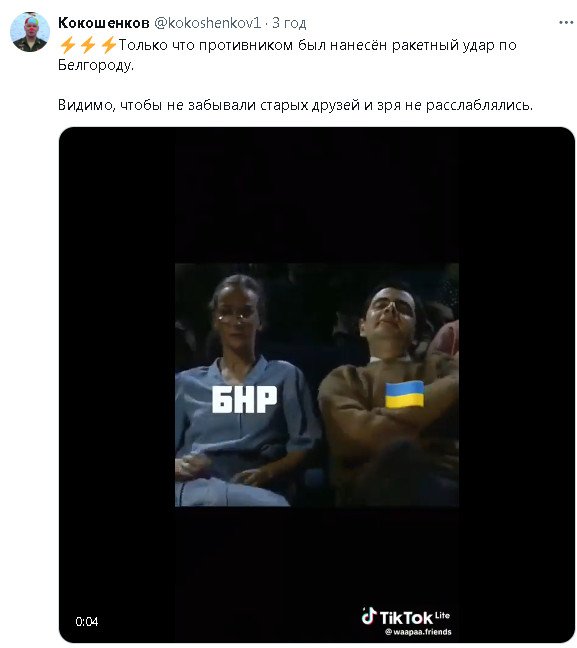
Task: Play the embedded video
Action: [317, 384]
